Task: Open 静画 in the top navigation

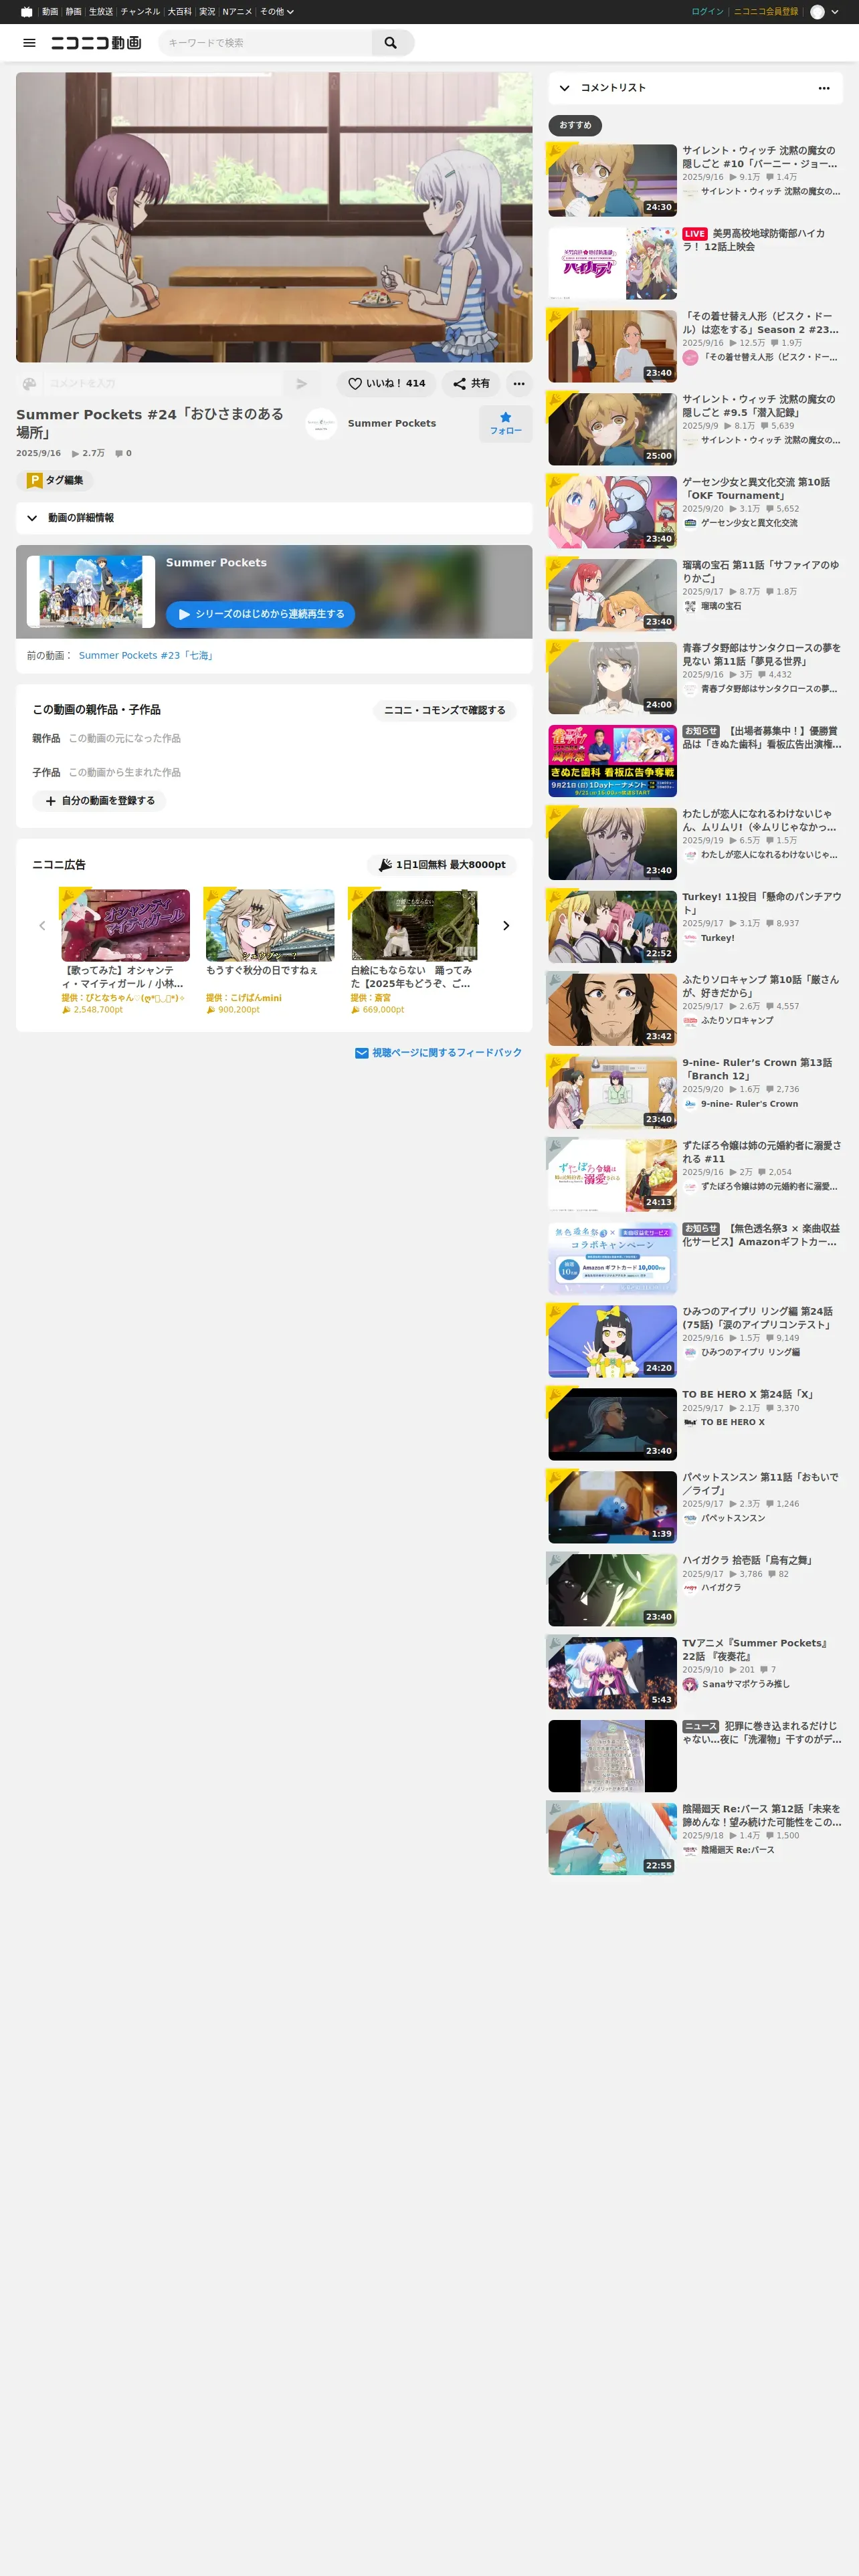Action: tap(74, 12)
